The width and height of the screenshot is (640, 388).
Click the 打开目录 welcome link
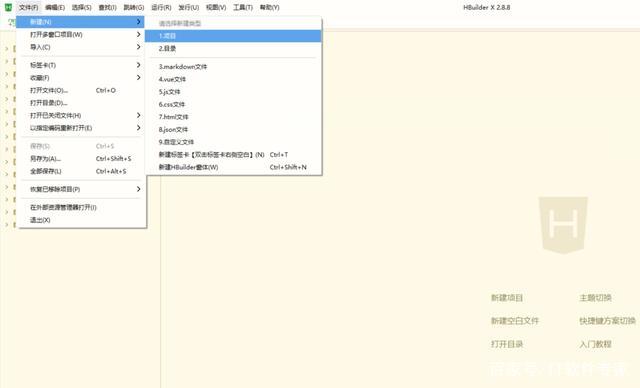[507, 344]
